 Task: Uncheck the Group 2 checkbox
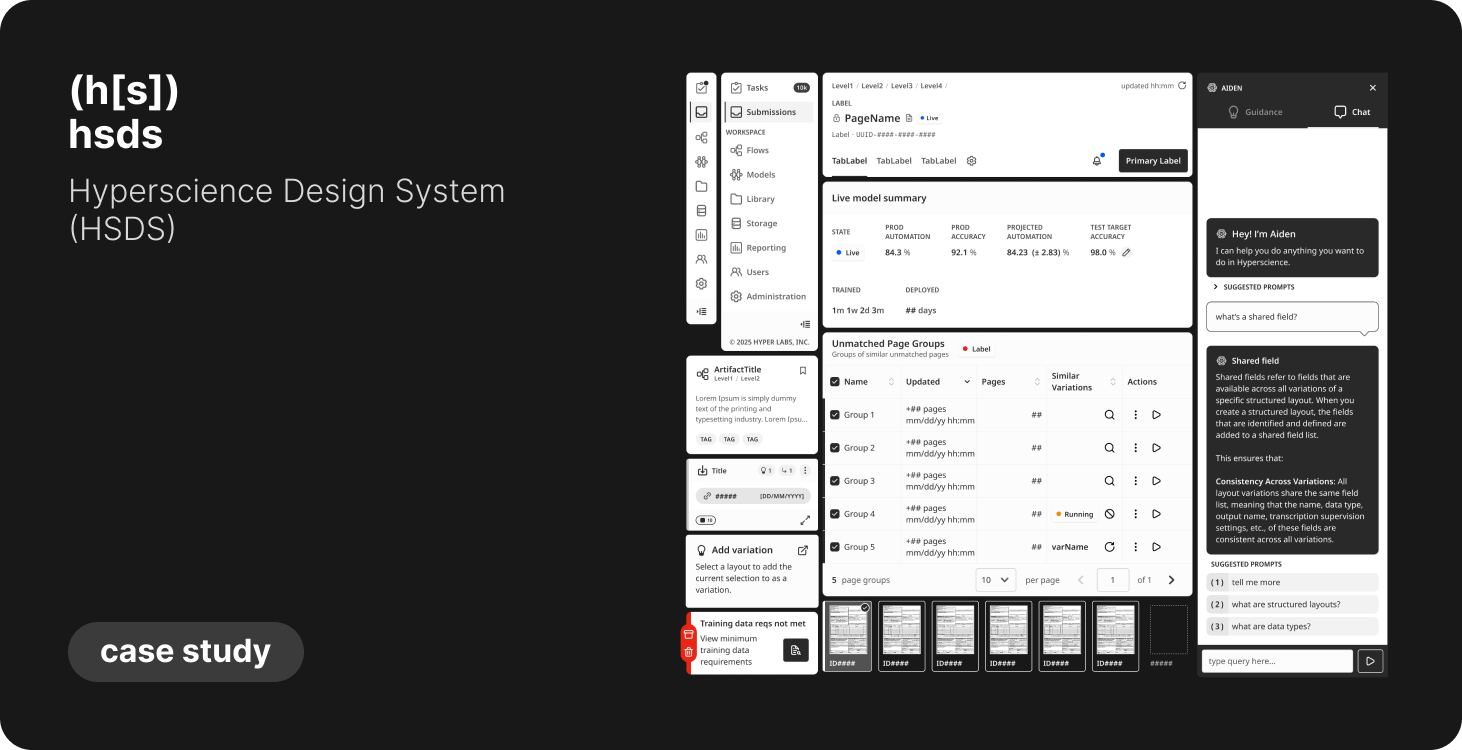835,448
